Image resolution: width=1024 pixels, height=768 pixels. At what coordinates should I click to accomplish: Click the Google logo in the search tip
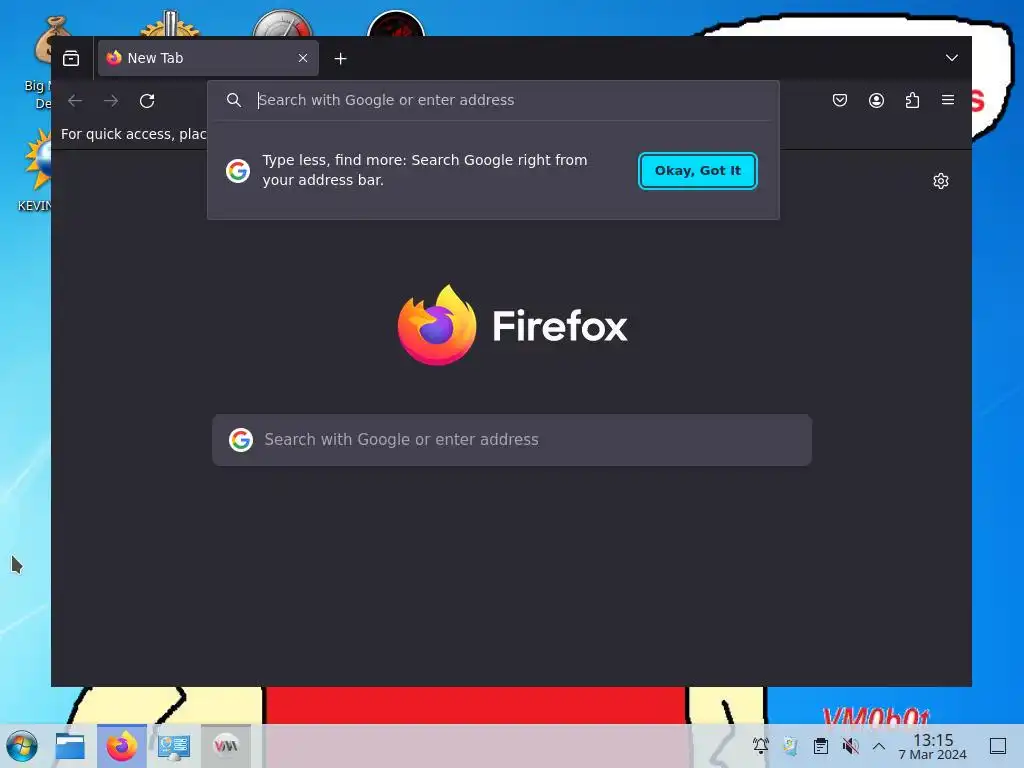coord(238,170)
